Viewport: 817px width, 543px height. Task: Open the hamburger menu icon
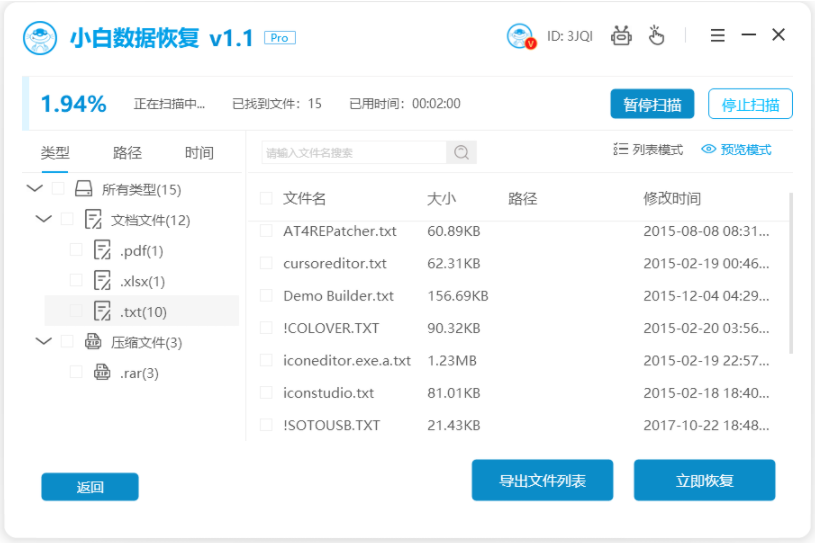click(717, 35)
